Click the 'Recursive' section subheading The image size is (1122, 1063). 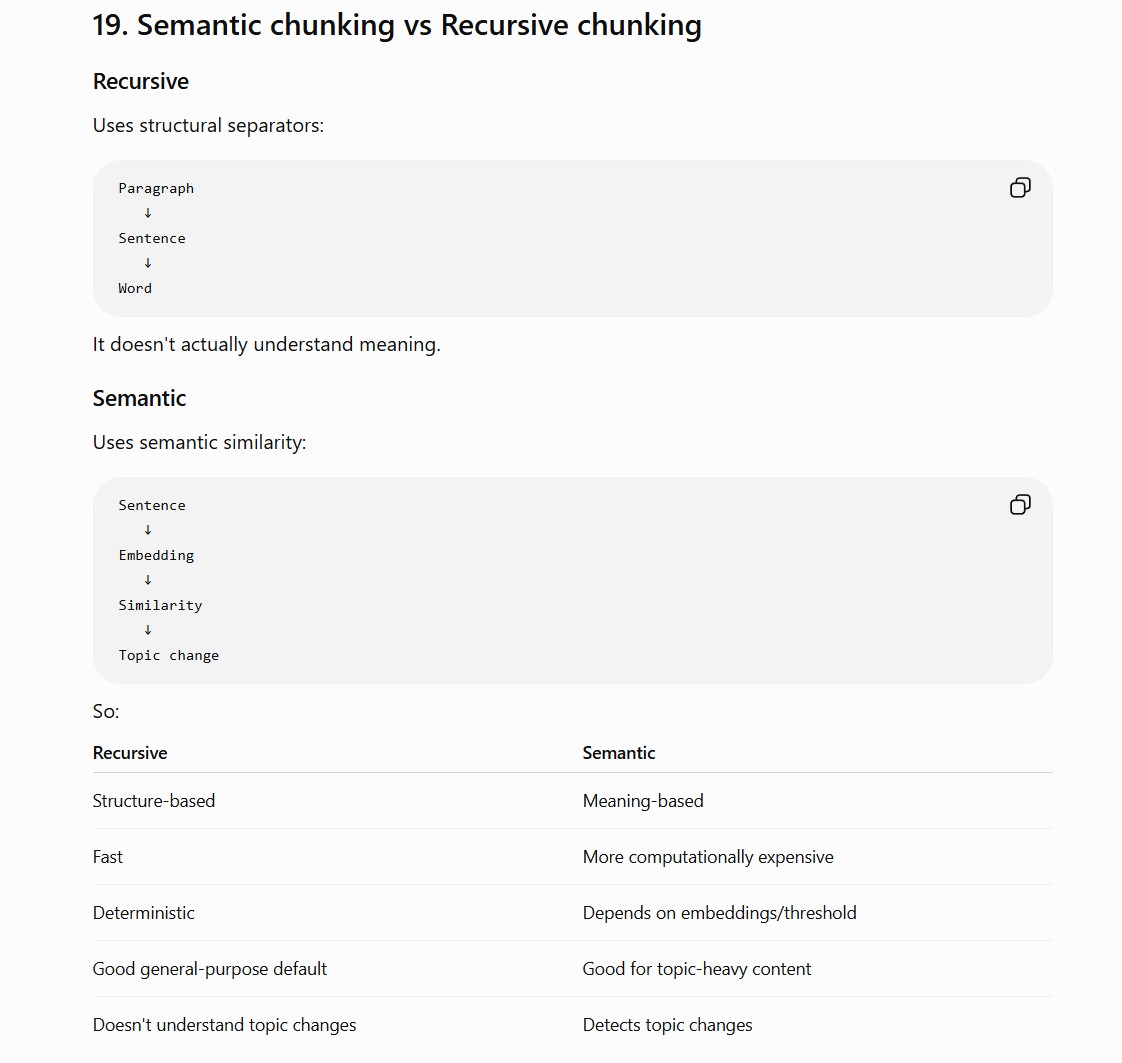pos(141,82)
